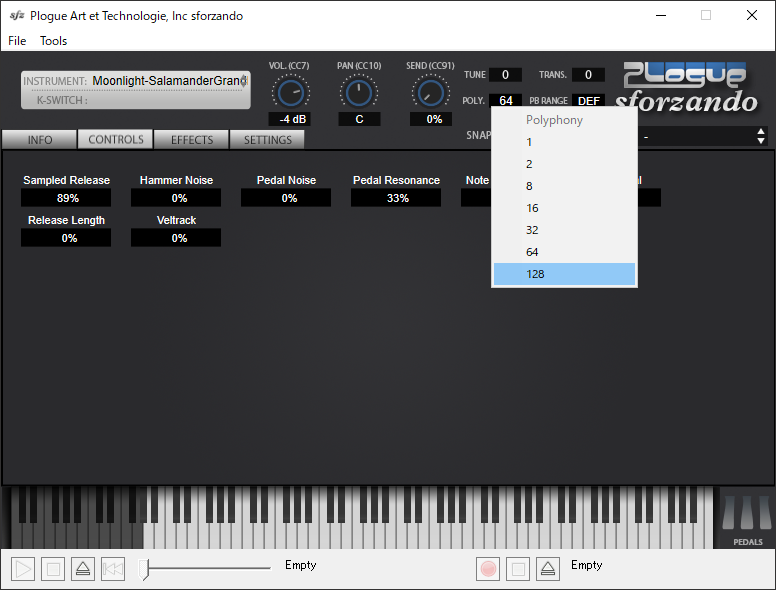The image size is (776, 590).
Task: Switch to the EFFECTS tab
Action: tap(192, 140)
